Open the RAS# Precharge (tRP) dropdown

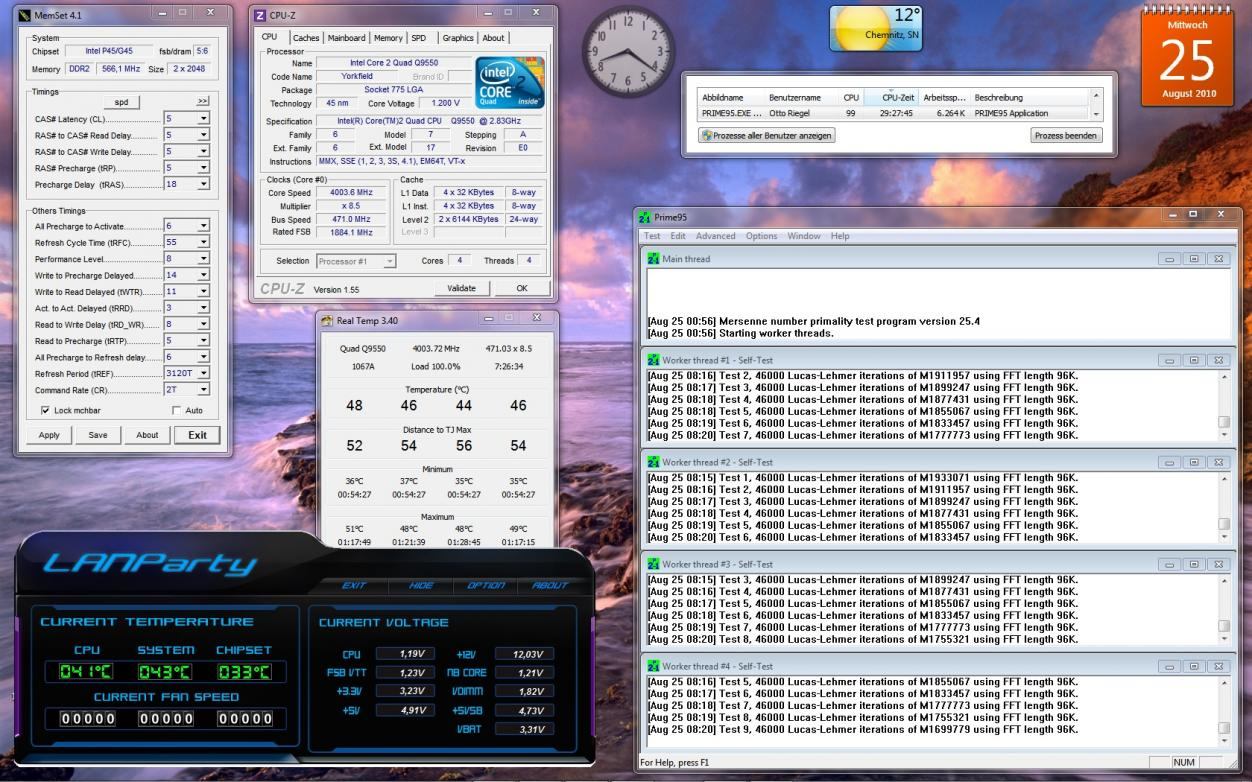[204, 168]
